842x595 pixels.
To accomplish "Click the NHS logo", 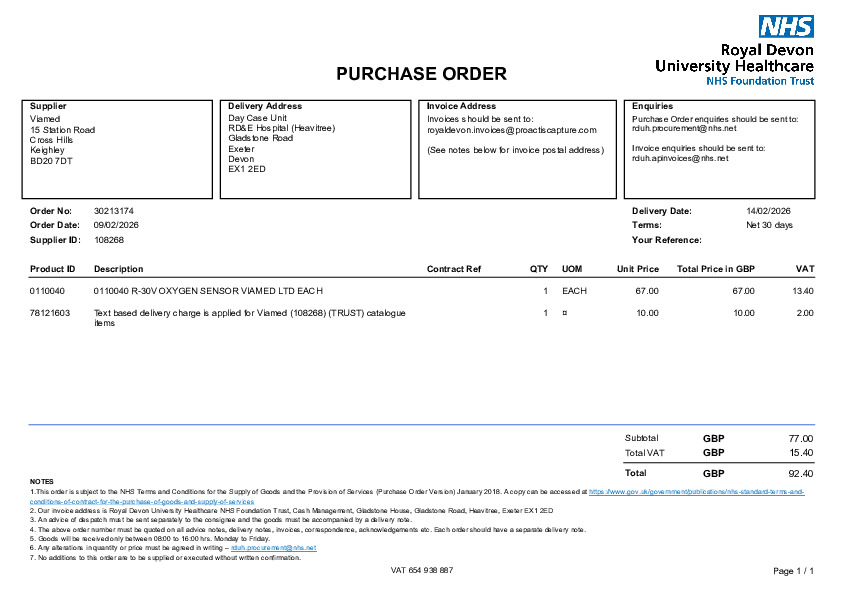I will point(786,27).
